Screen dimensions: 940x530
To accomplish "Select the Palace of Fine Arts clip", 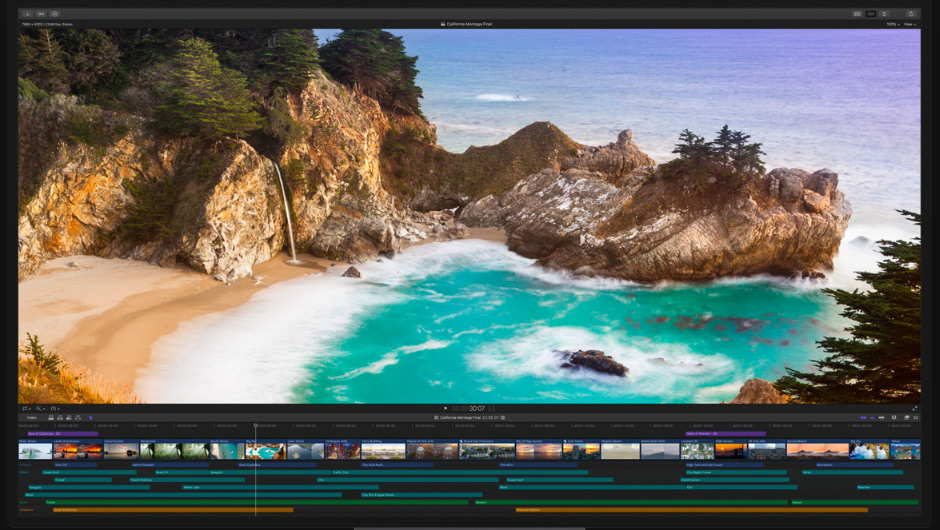I will click(x=432, y=450).
